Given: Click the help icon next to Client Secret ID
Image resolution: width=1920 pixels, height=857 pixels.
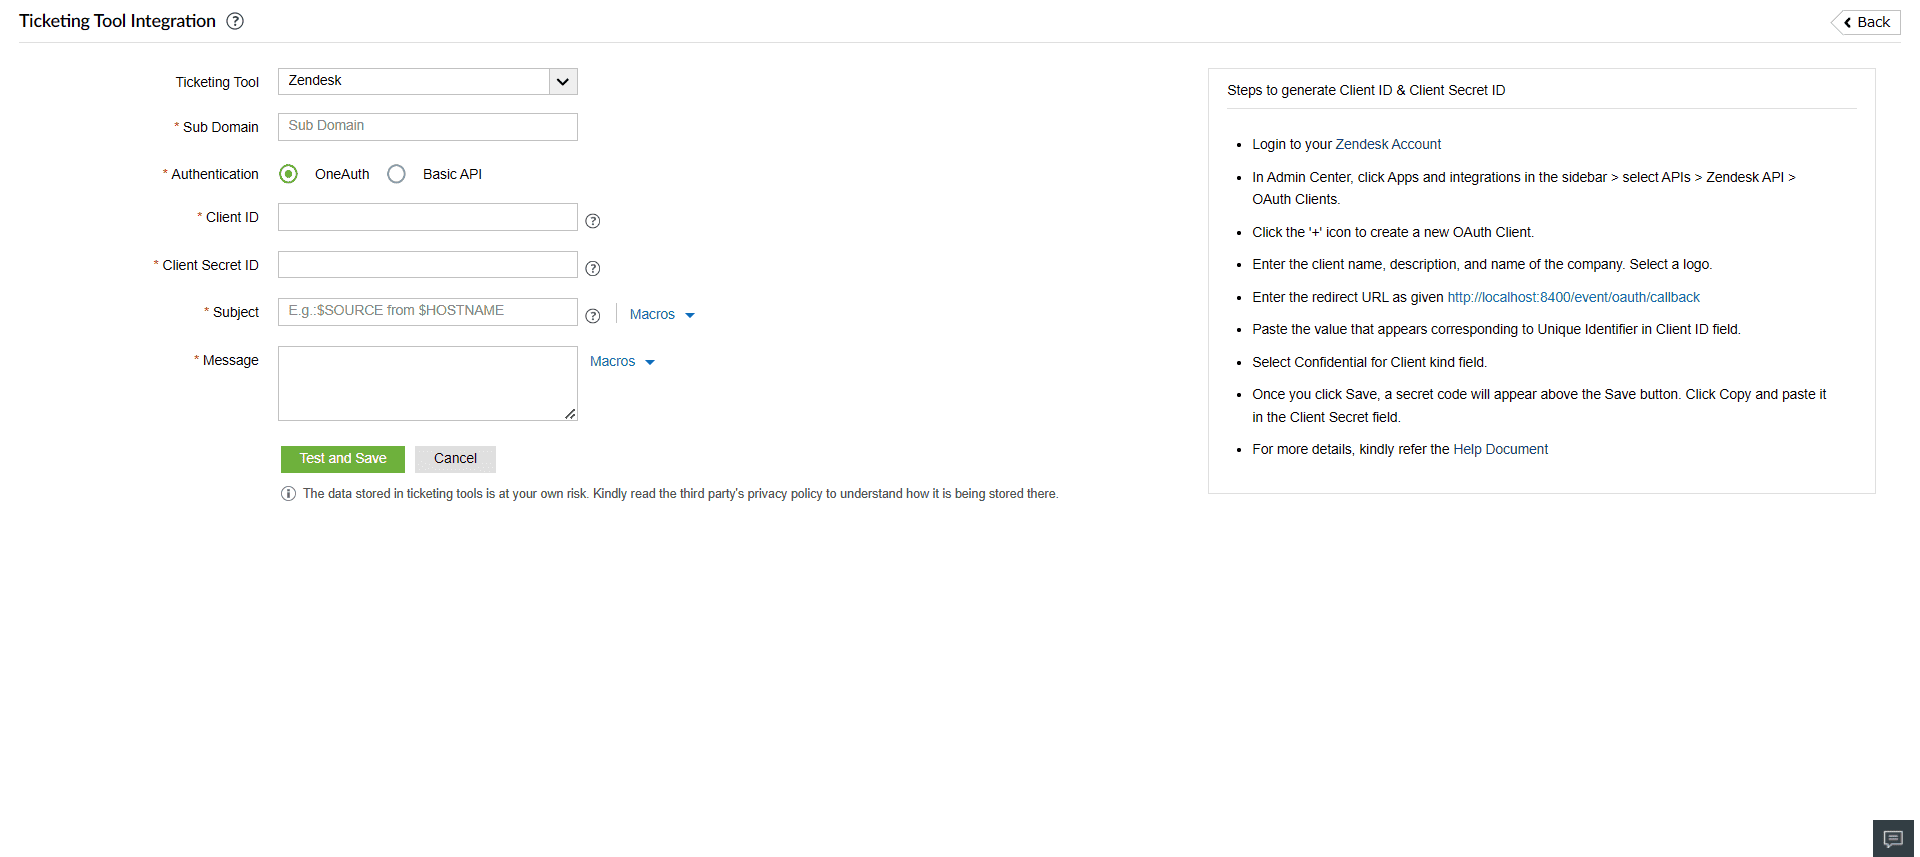Looking at the screenshot, I should [593, 268].
